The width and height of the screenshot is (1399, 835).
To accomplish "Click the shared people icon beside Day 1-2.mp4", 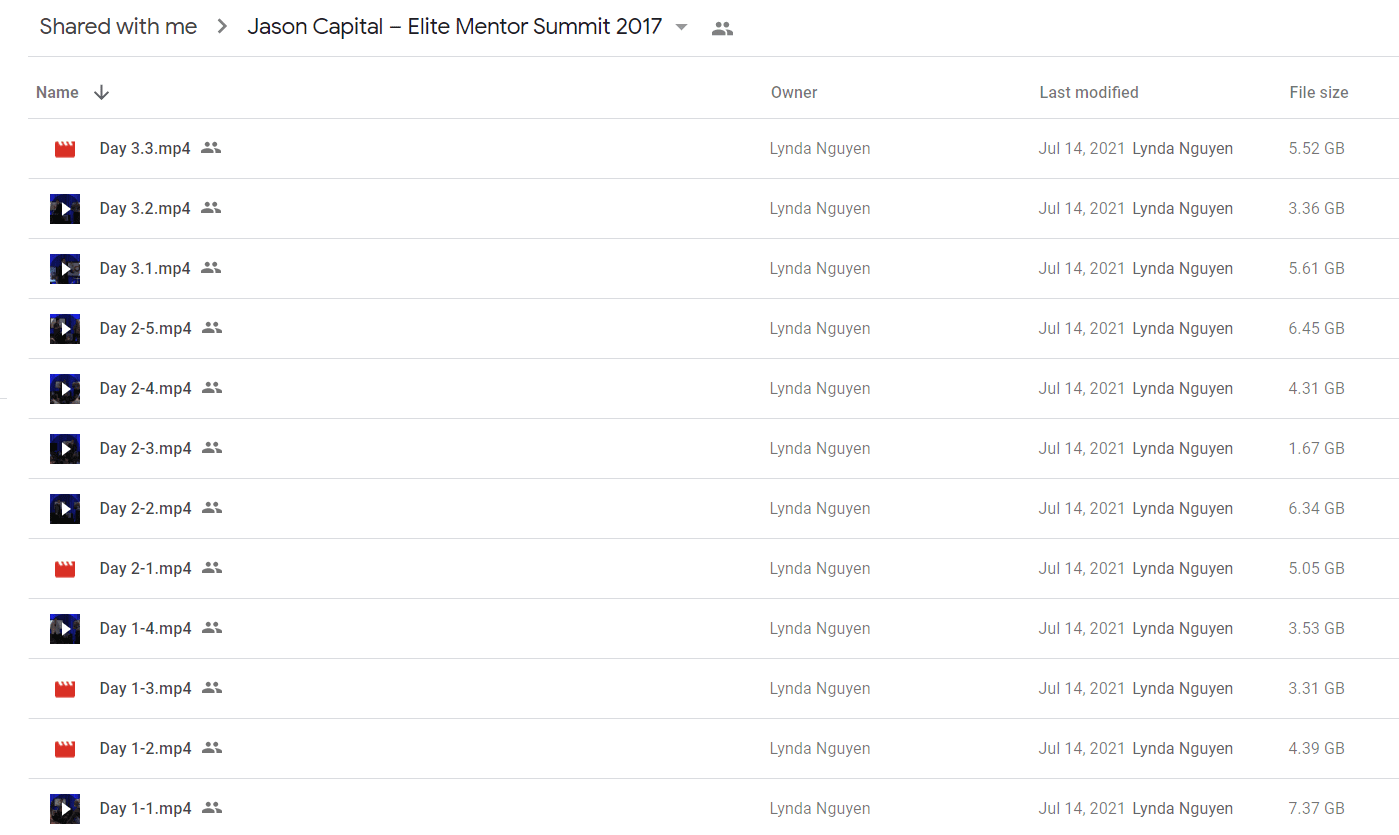I will 211,748.
